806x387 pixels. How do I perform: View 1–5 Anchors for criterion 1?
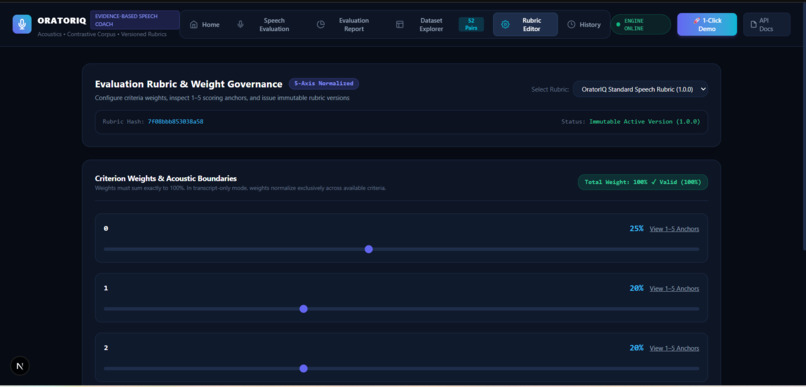(674, 289)
